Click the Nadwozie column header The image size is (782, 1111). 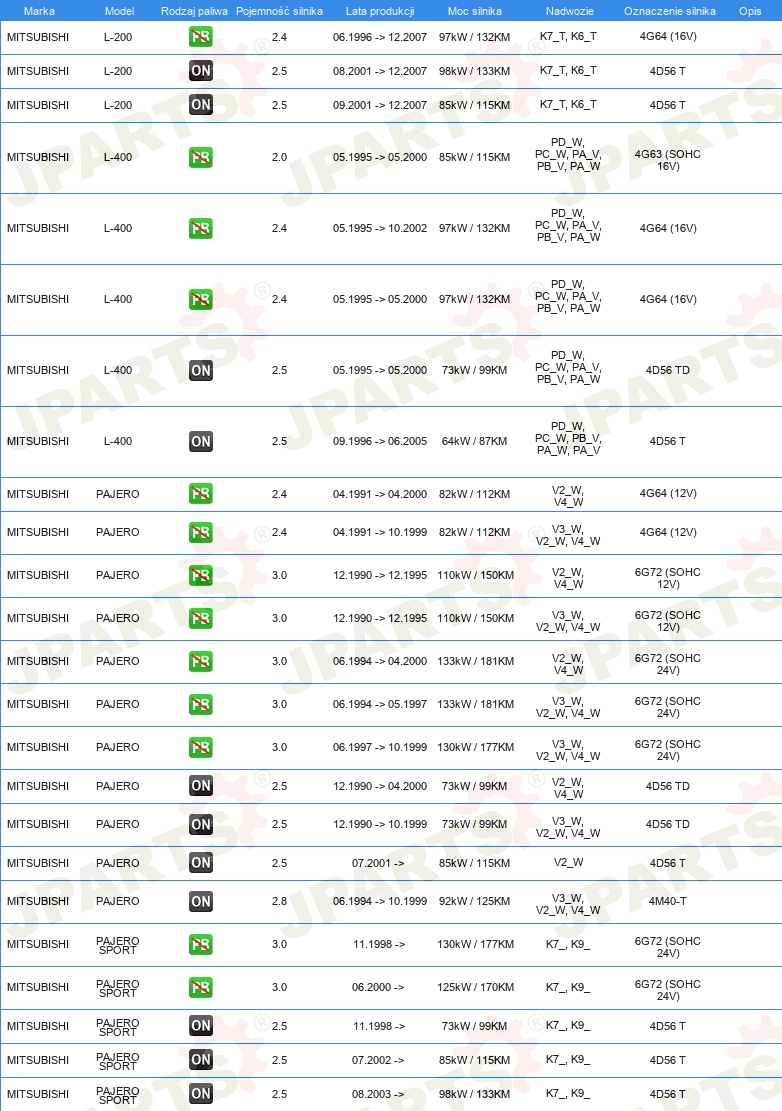[x=570, y=11]
